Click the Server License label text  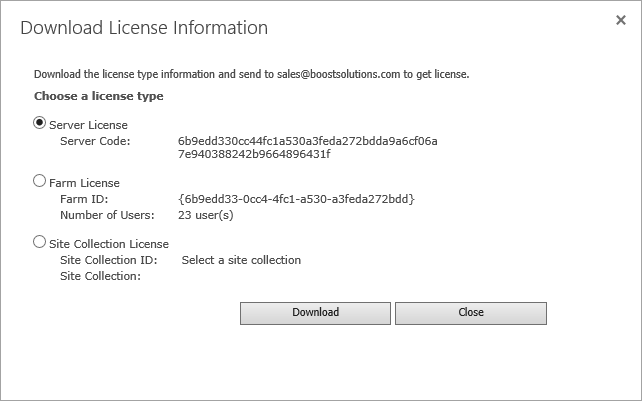pos(88,125)
